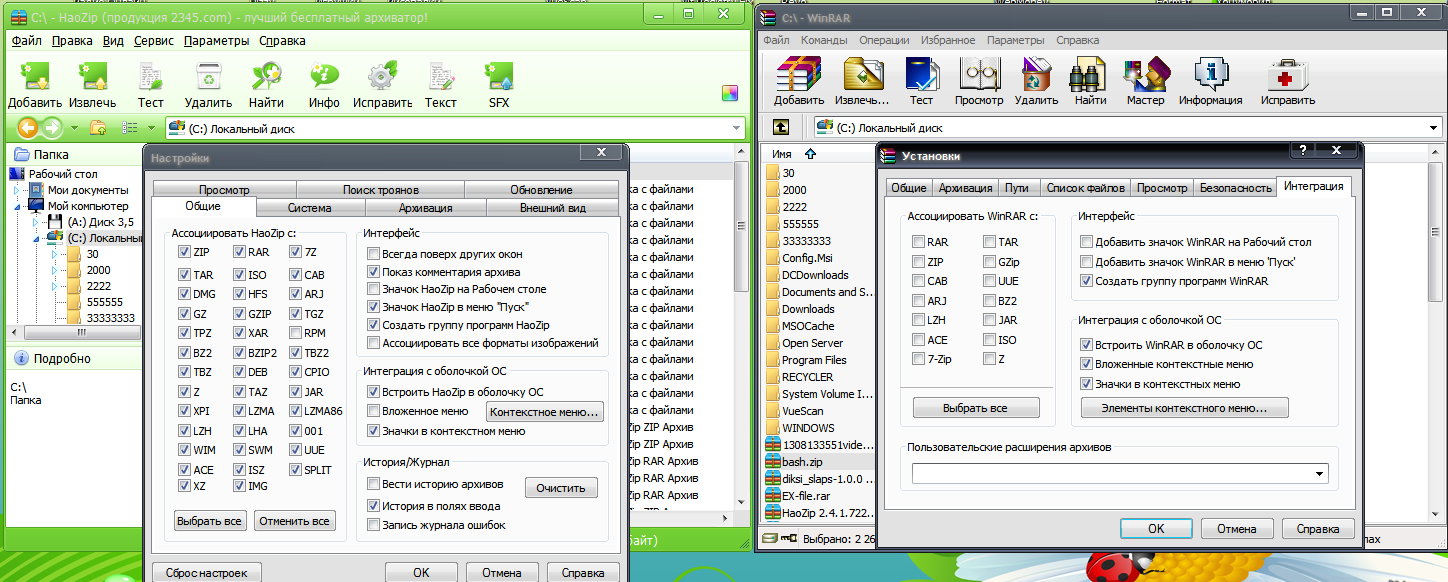Screen dimensions: 1448x582
Task: Switch to the Архивация tab in WinRAR settings
Action: [965, 187]
